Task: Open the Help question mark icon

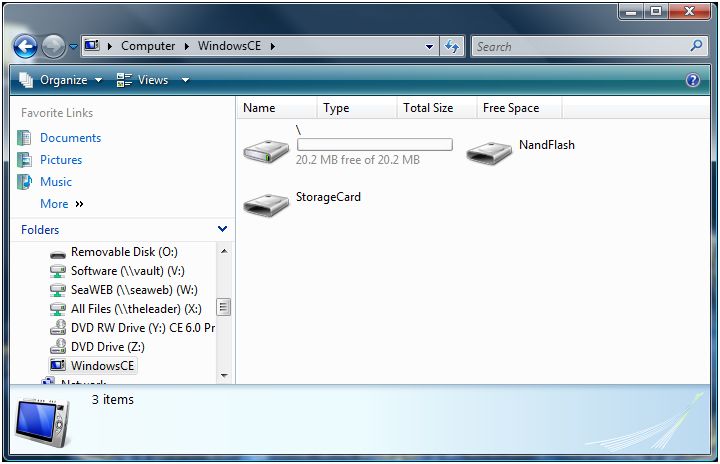Action: point(692,80)
